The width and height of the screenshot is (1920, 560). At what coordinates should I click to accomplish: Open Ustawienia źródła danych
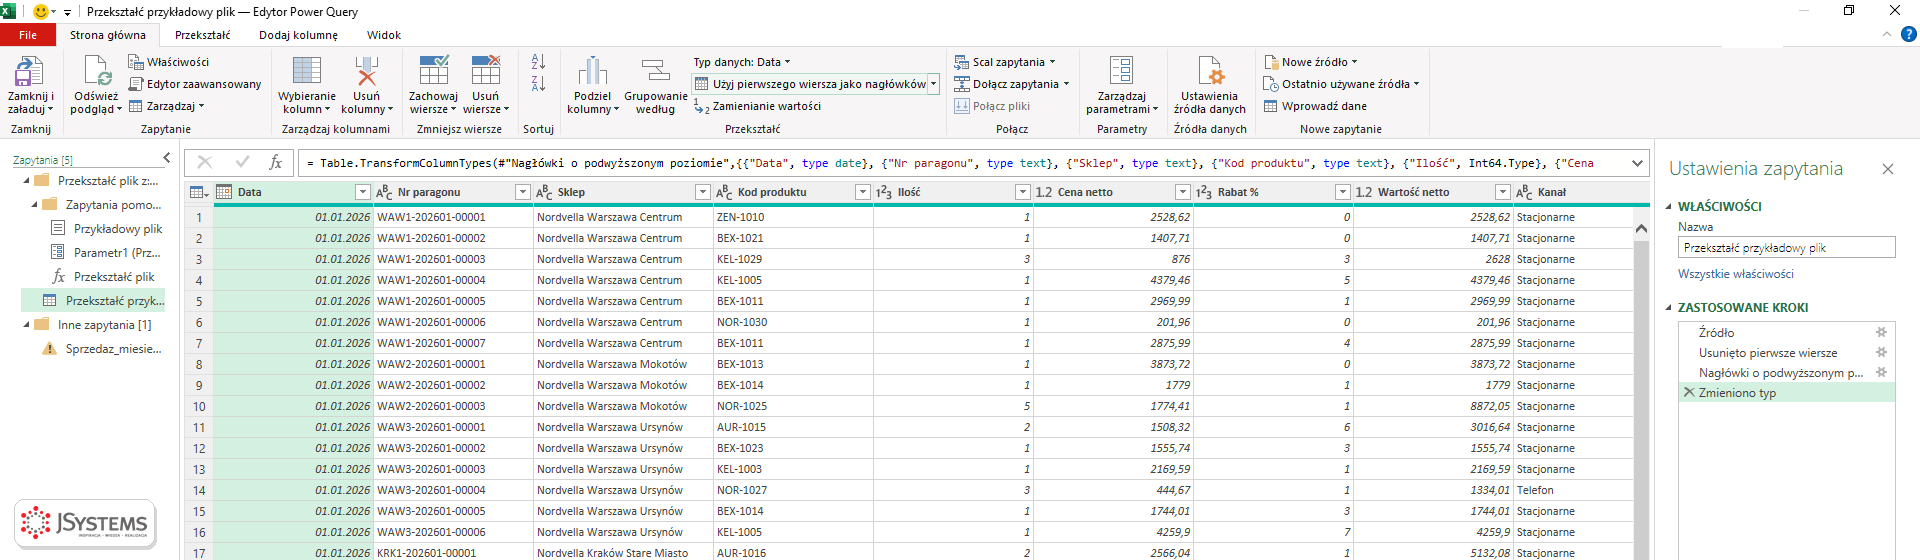tap(1209, 86)
